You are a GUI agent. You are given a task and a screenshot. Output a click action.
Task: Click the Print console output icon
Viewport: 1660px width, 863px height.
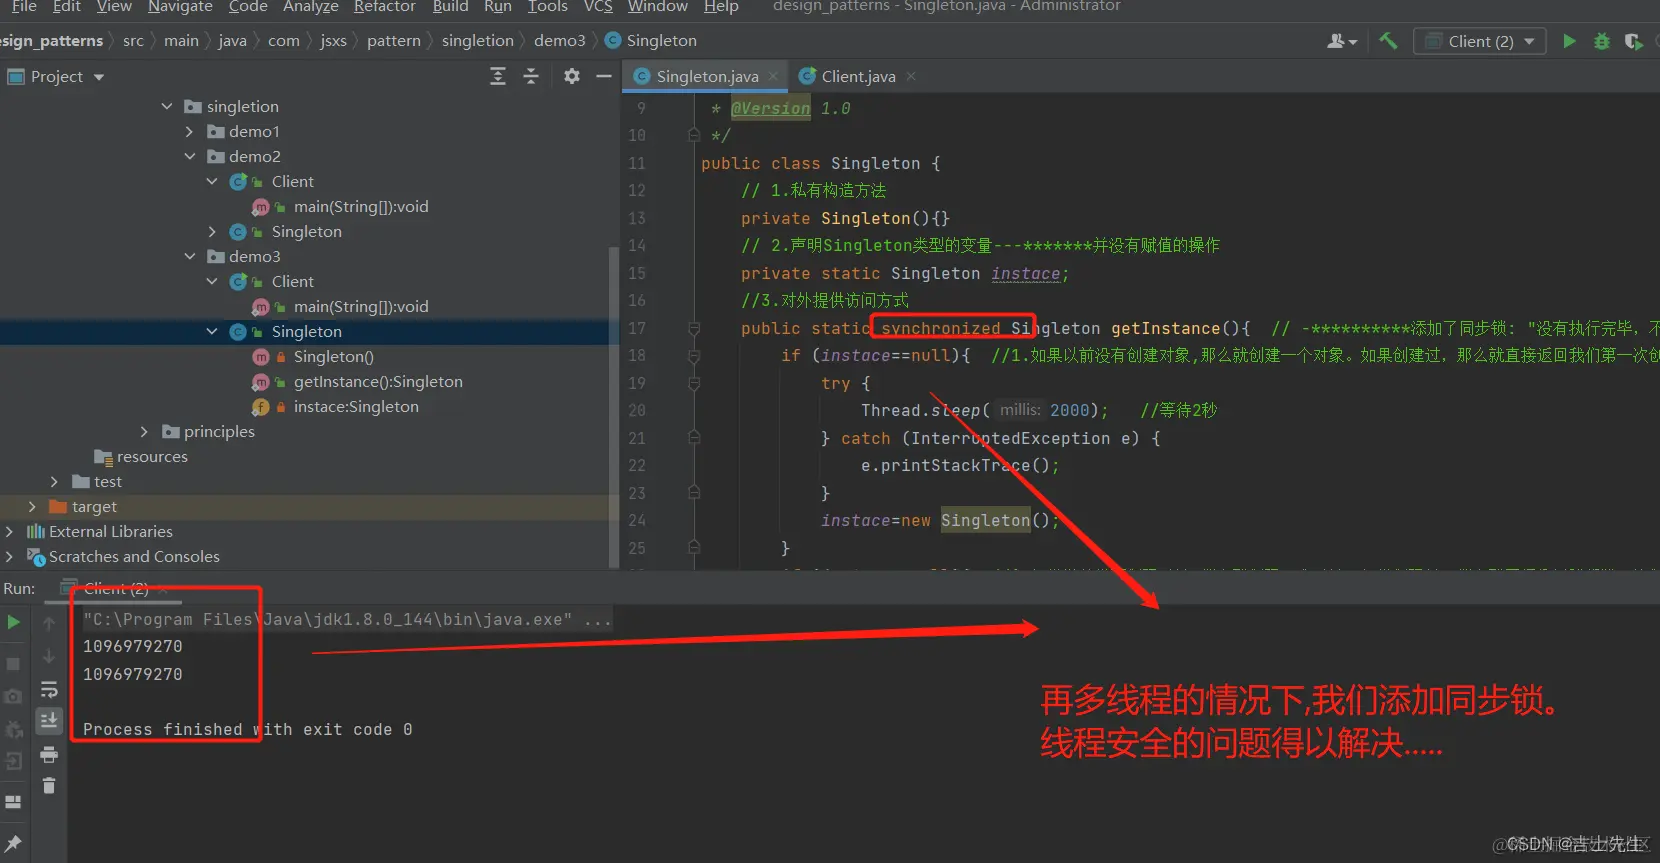[x=49, y=754]
